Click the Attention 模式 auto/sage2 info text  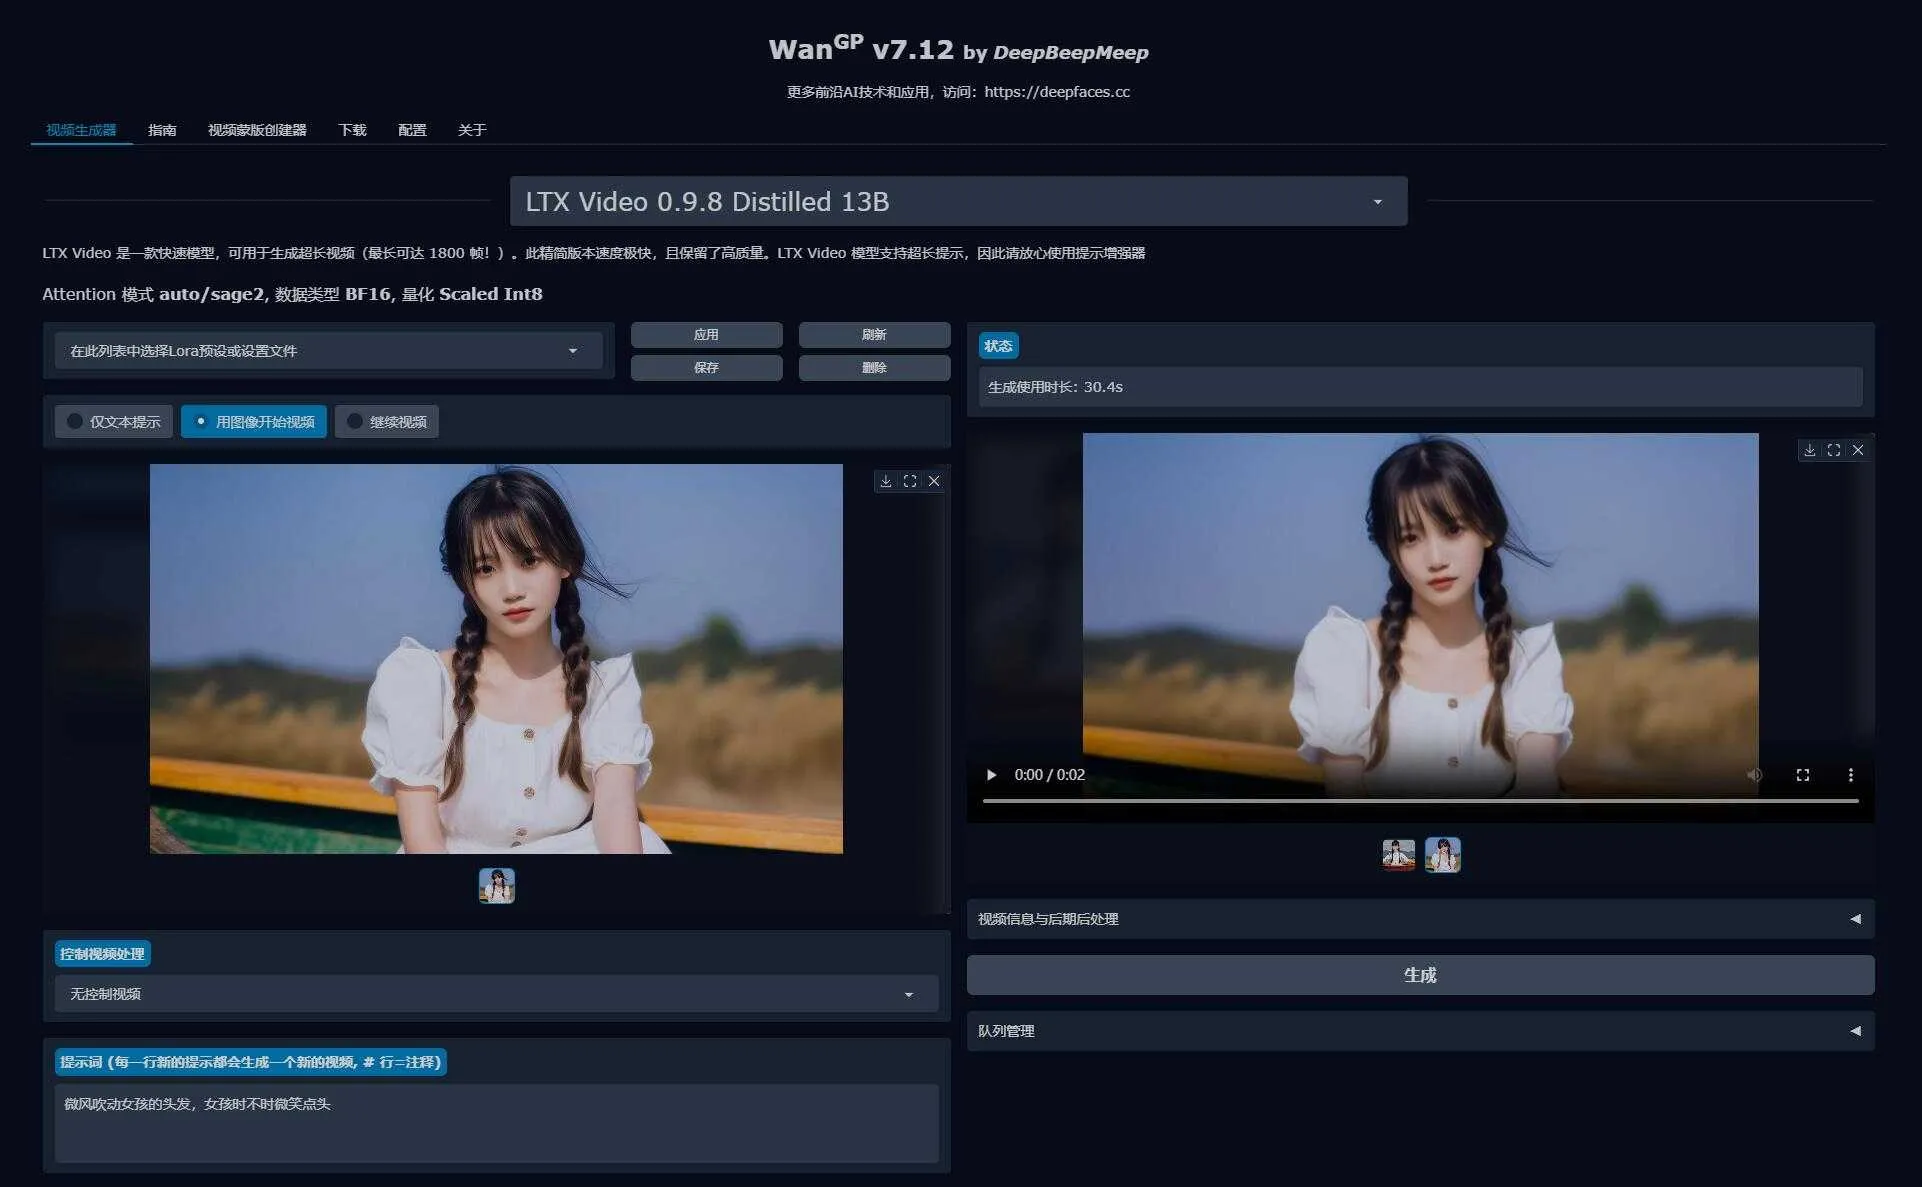point(292,294)
